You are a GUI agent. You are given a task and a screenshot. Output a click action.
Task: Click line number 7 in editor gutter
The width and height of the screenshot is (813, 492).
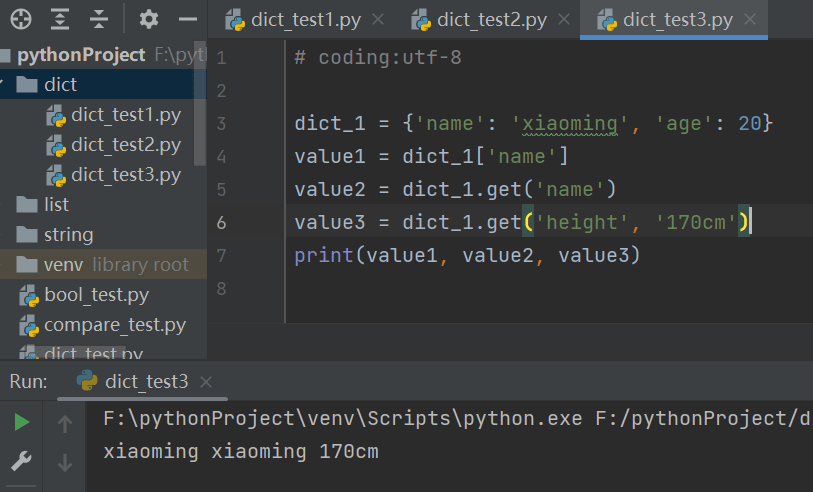221,255
